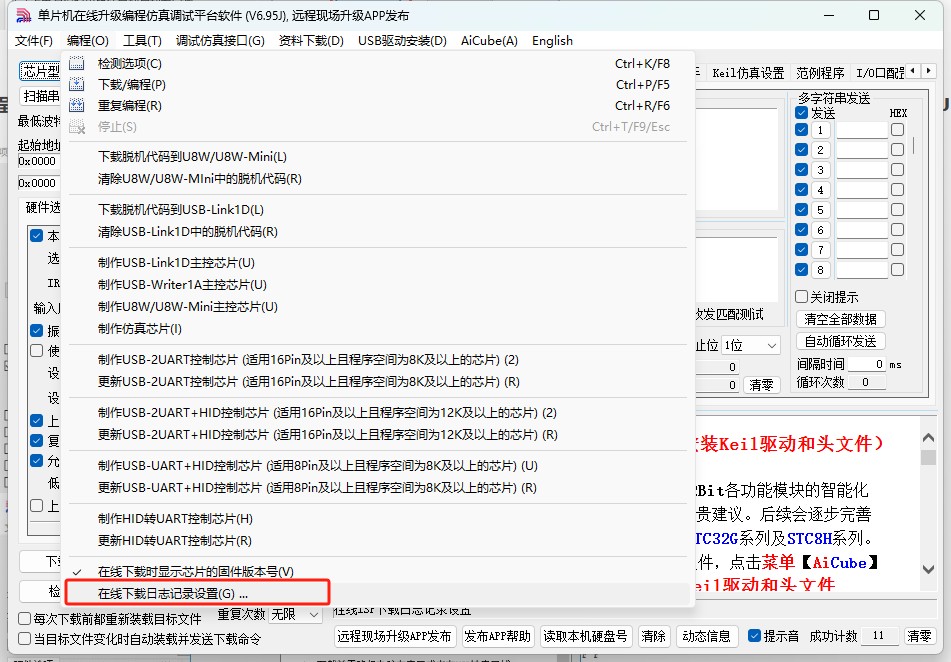
Task: Open the 调试仿真接口(G) menu
Action: [220, 41]
